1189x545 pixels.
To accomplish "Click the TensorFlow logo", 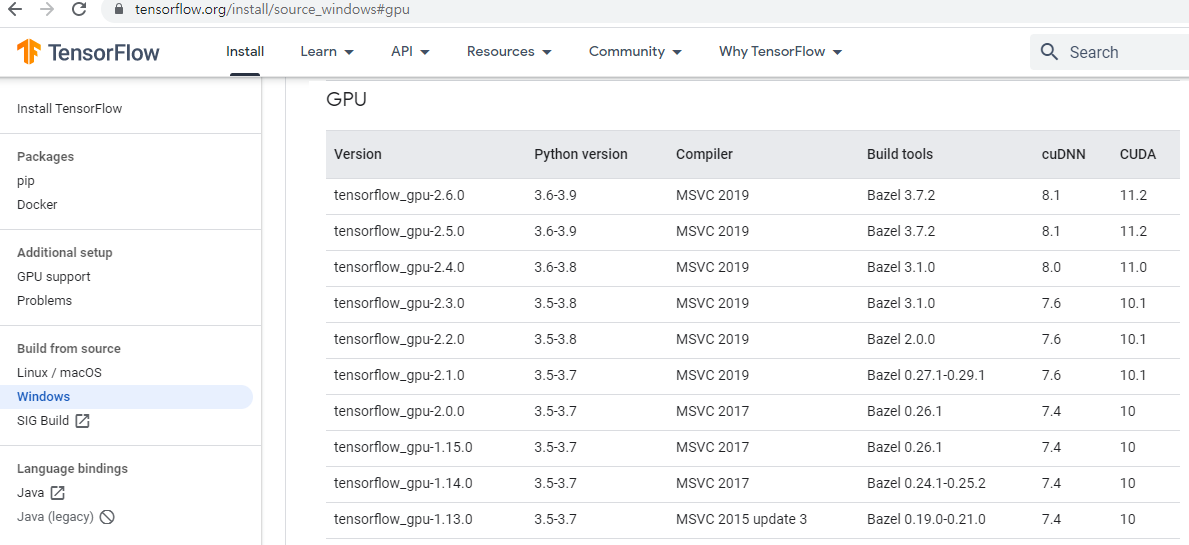I will (88, 52).
